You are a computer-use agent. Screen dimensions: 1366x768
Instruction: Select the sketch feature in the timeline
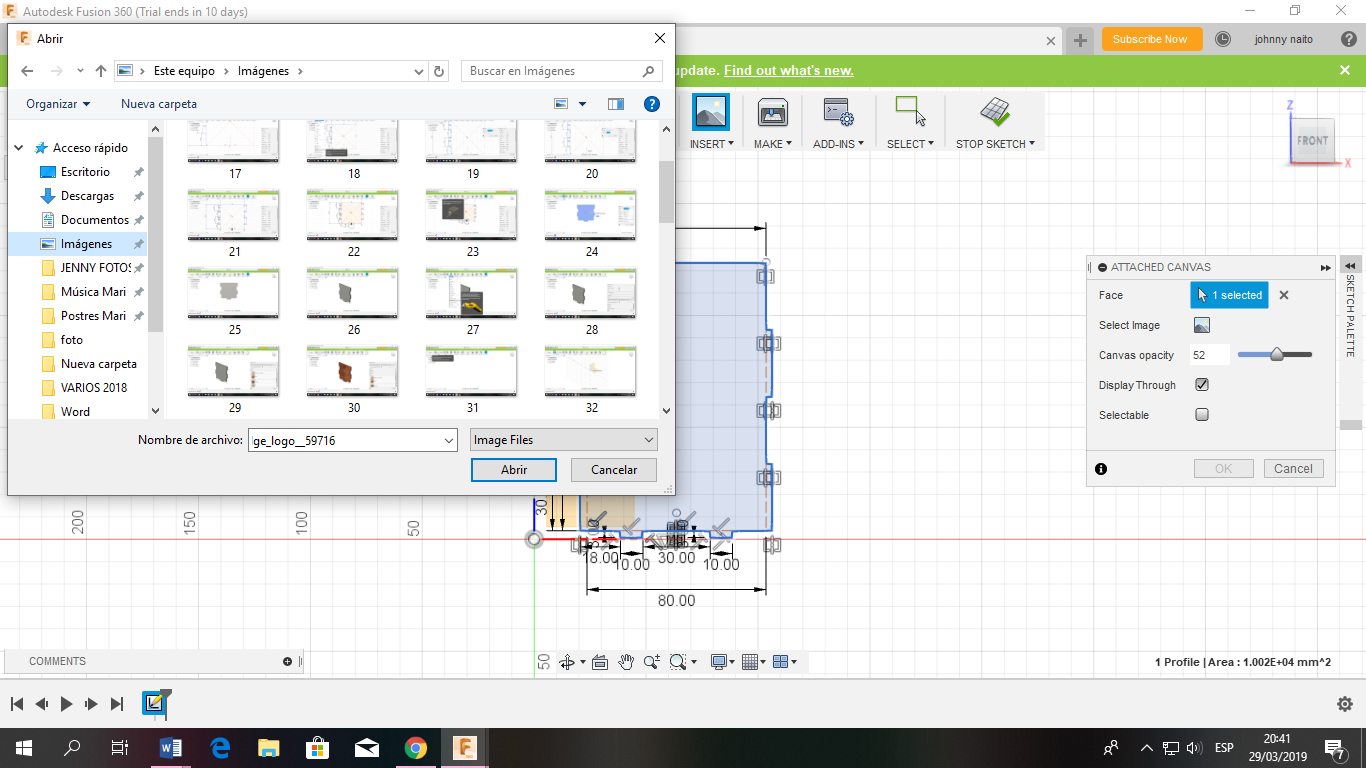pos(154,703)
